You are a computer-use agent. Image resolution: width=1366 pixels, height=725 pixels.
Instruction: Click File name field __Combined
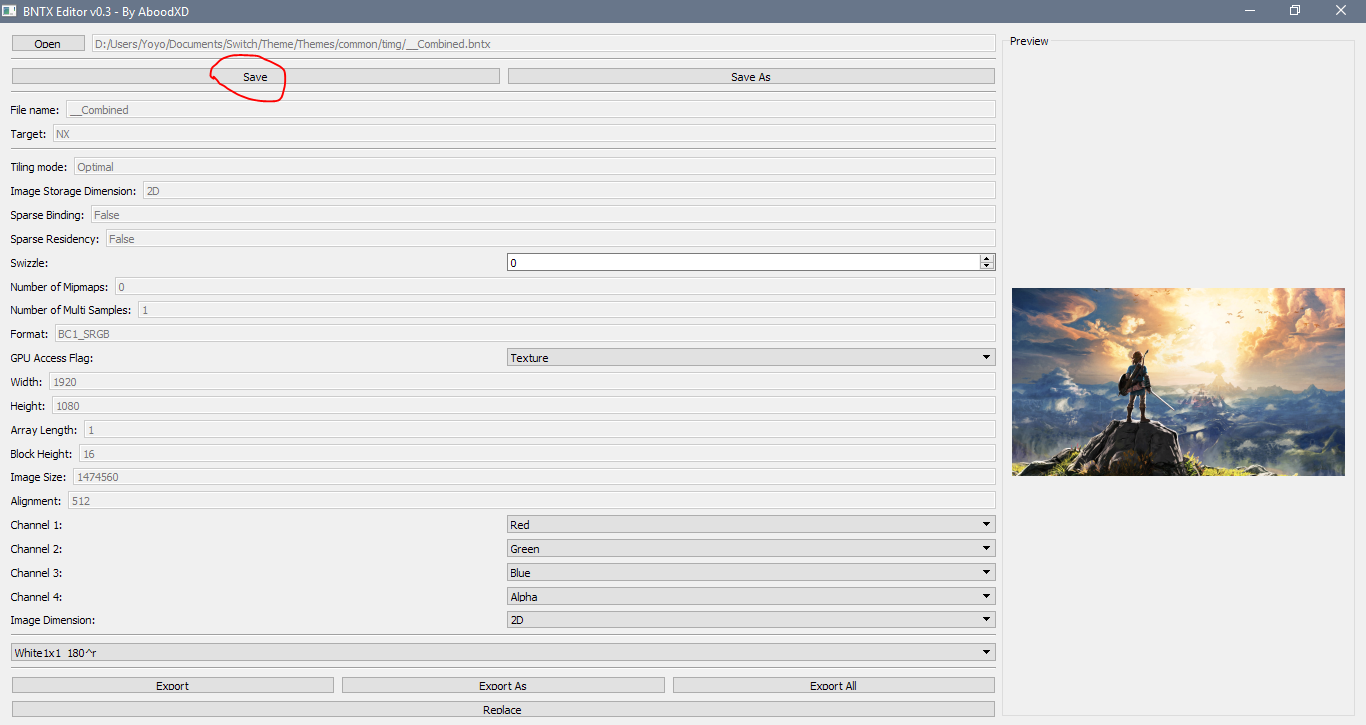(x=531, y=109)
